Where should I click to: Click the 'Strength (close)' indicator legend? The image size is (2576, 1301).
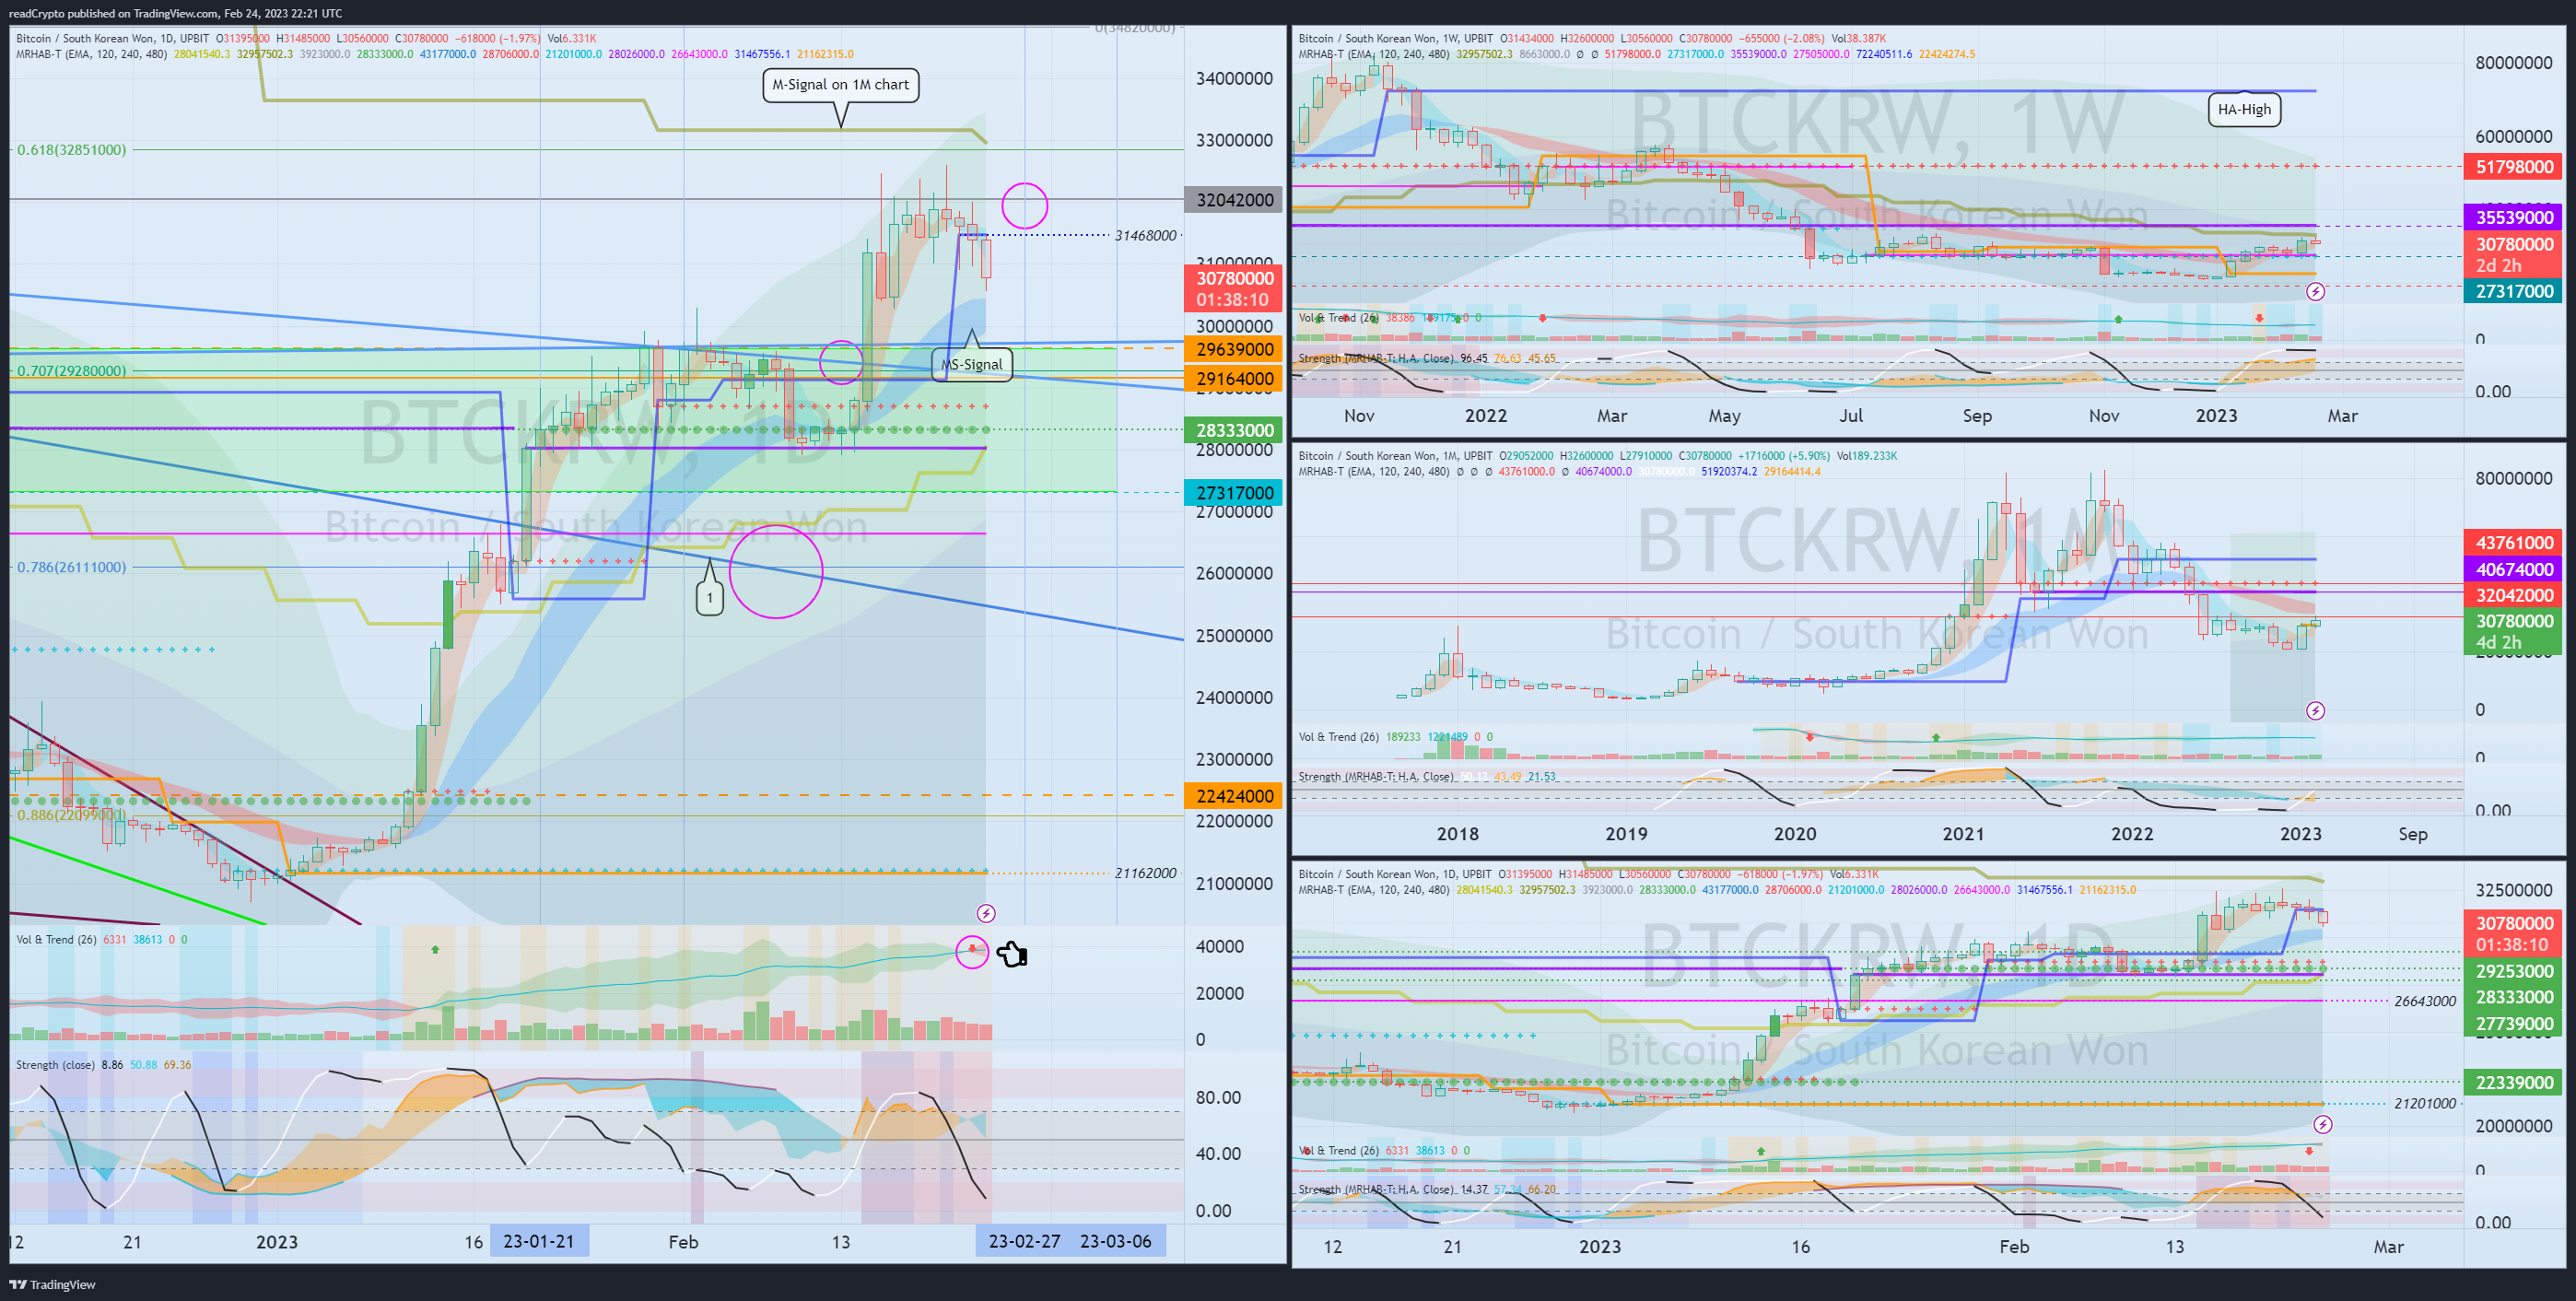tap(56, 1064)
